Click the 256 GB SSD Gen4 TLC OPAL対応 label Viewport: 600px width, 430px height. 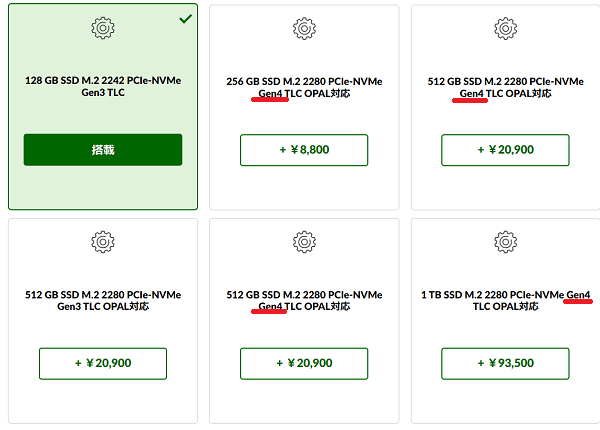[304, 87]
